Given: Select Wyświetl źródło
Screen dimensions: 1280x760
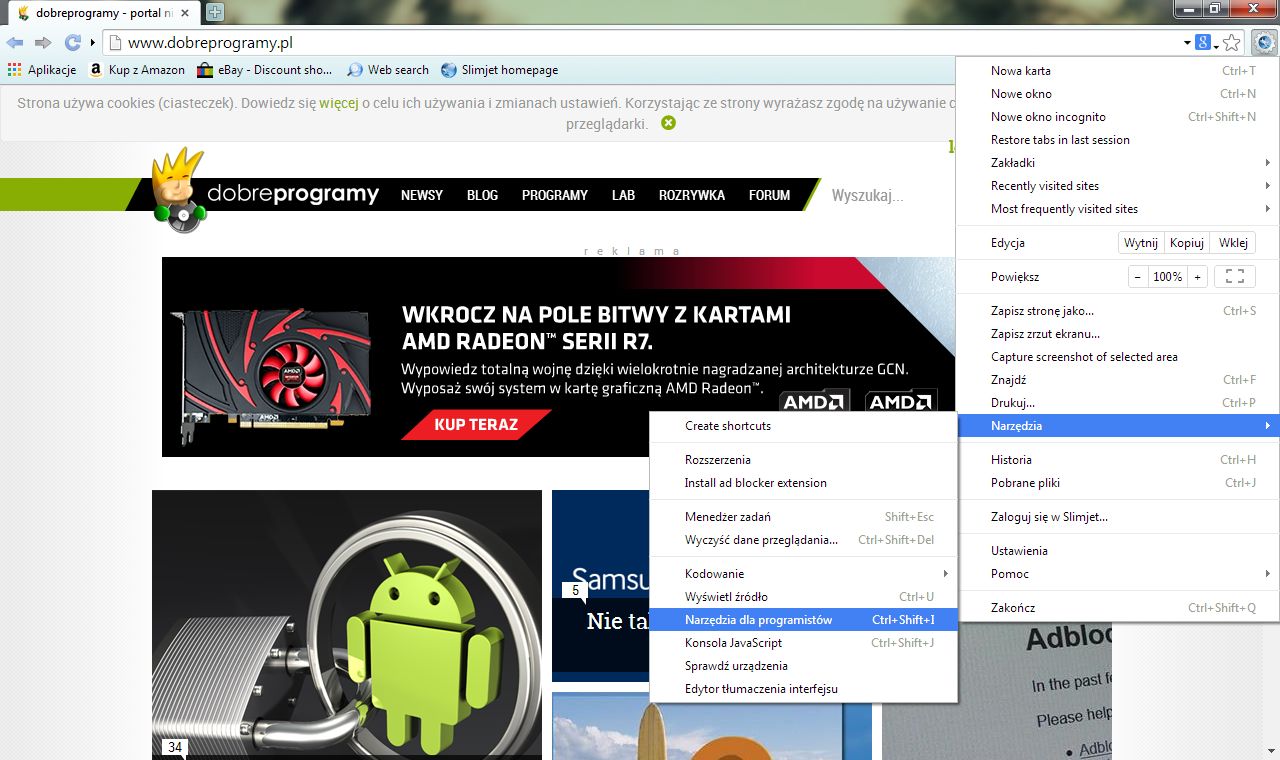Looking at the screenshot, I should (x=803, y=597).
